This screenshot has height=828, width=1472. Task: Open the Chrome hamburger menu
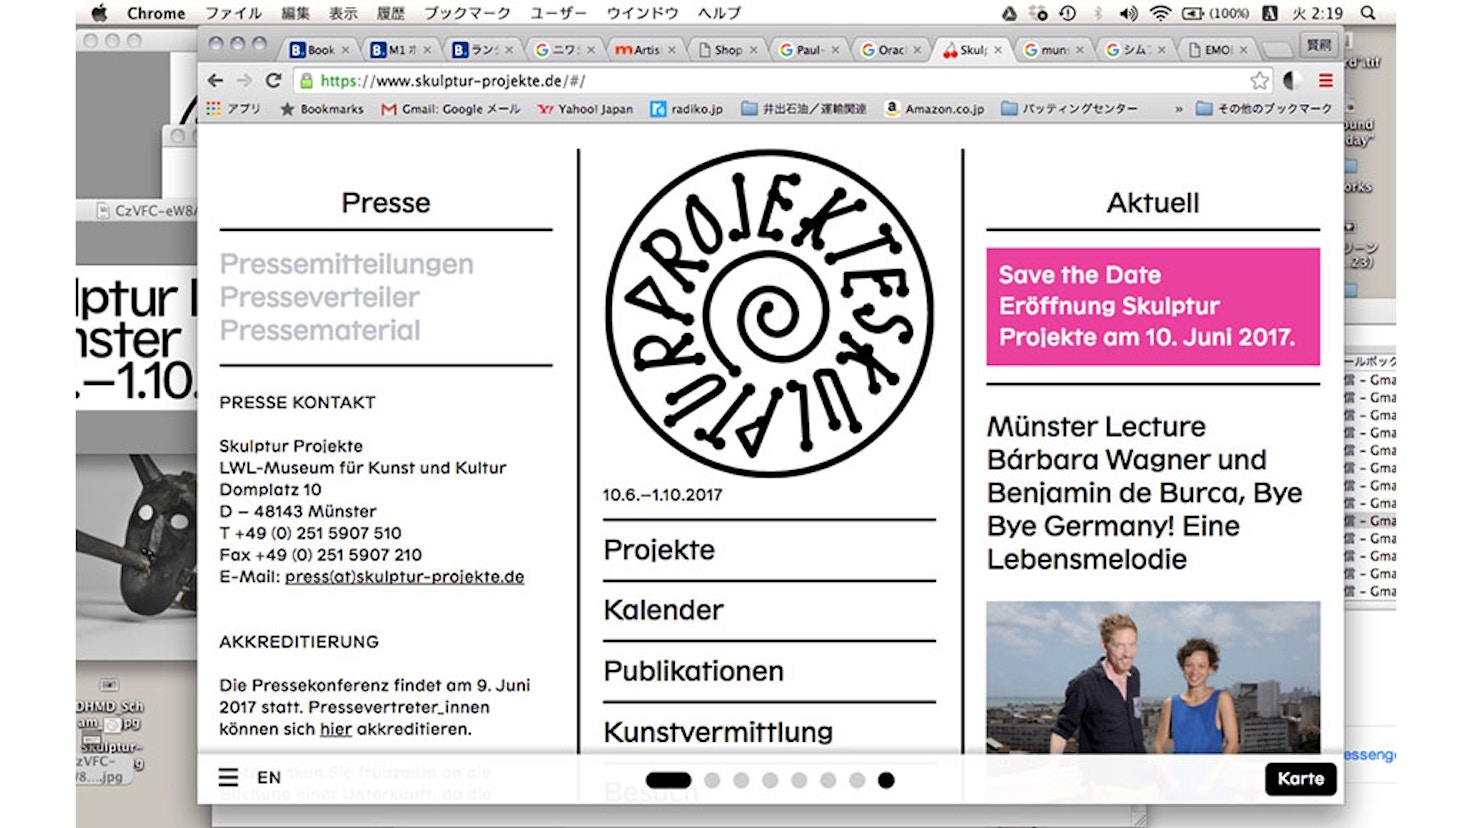click(1326, 80)
